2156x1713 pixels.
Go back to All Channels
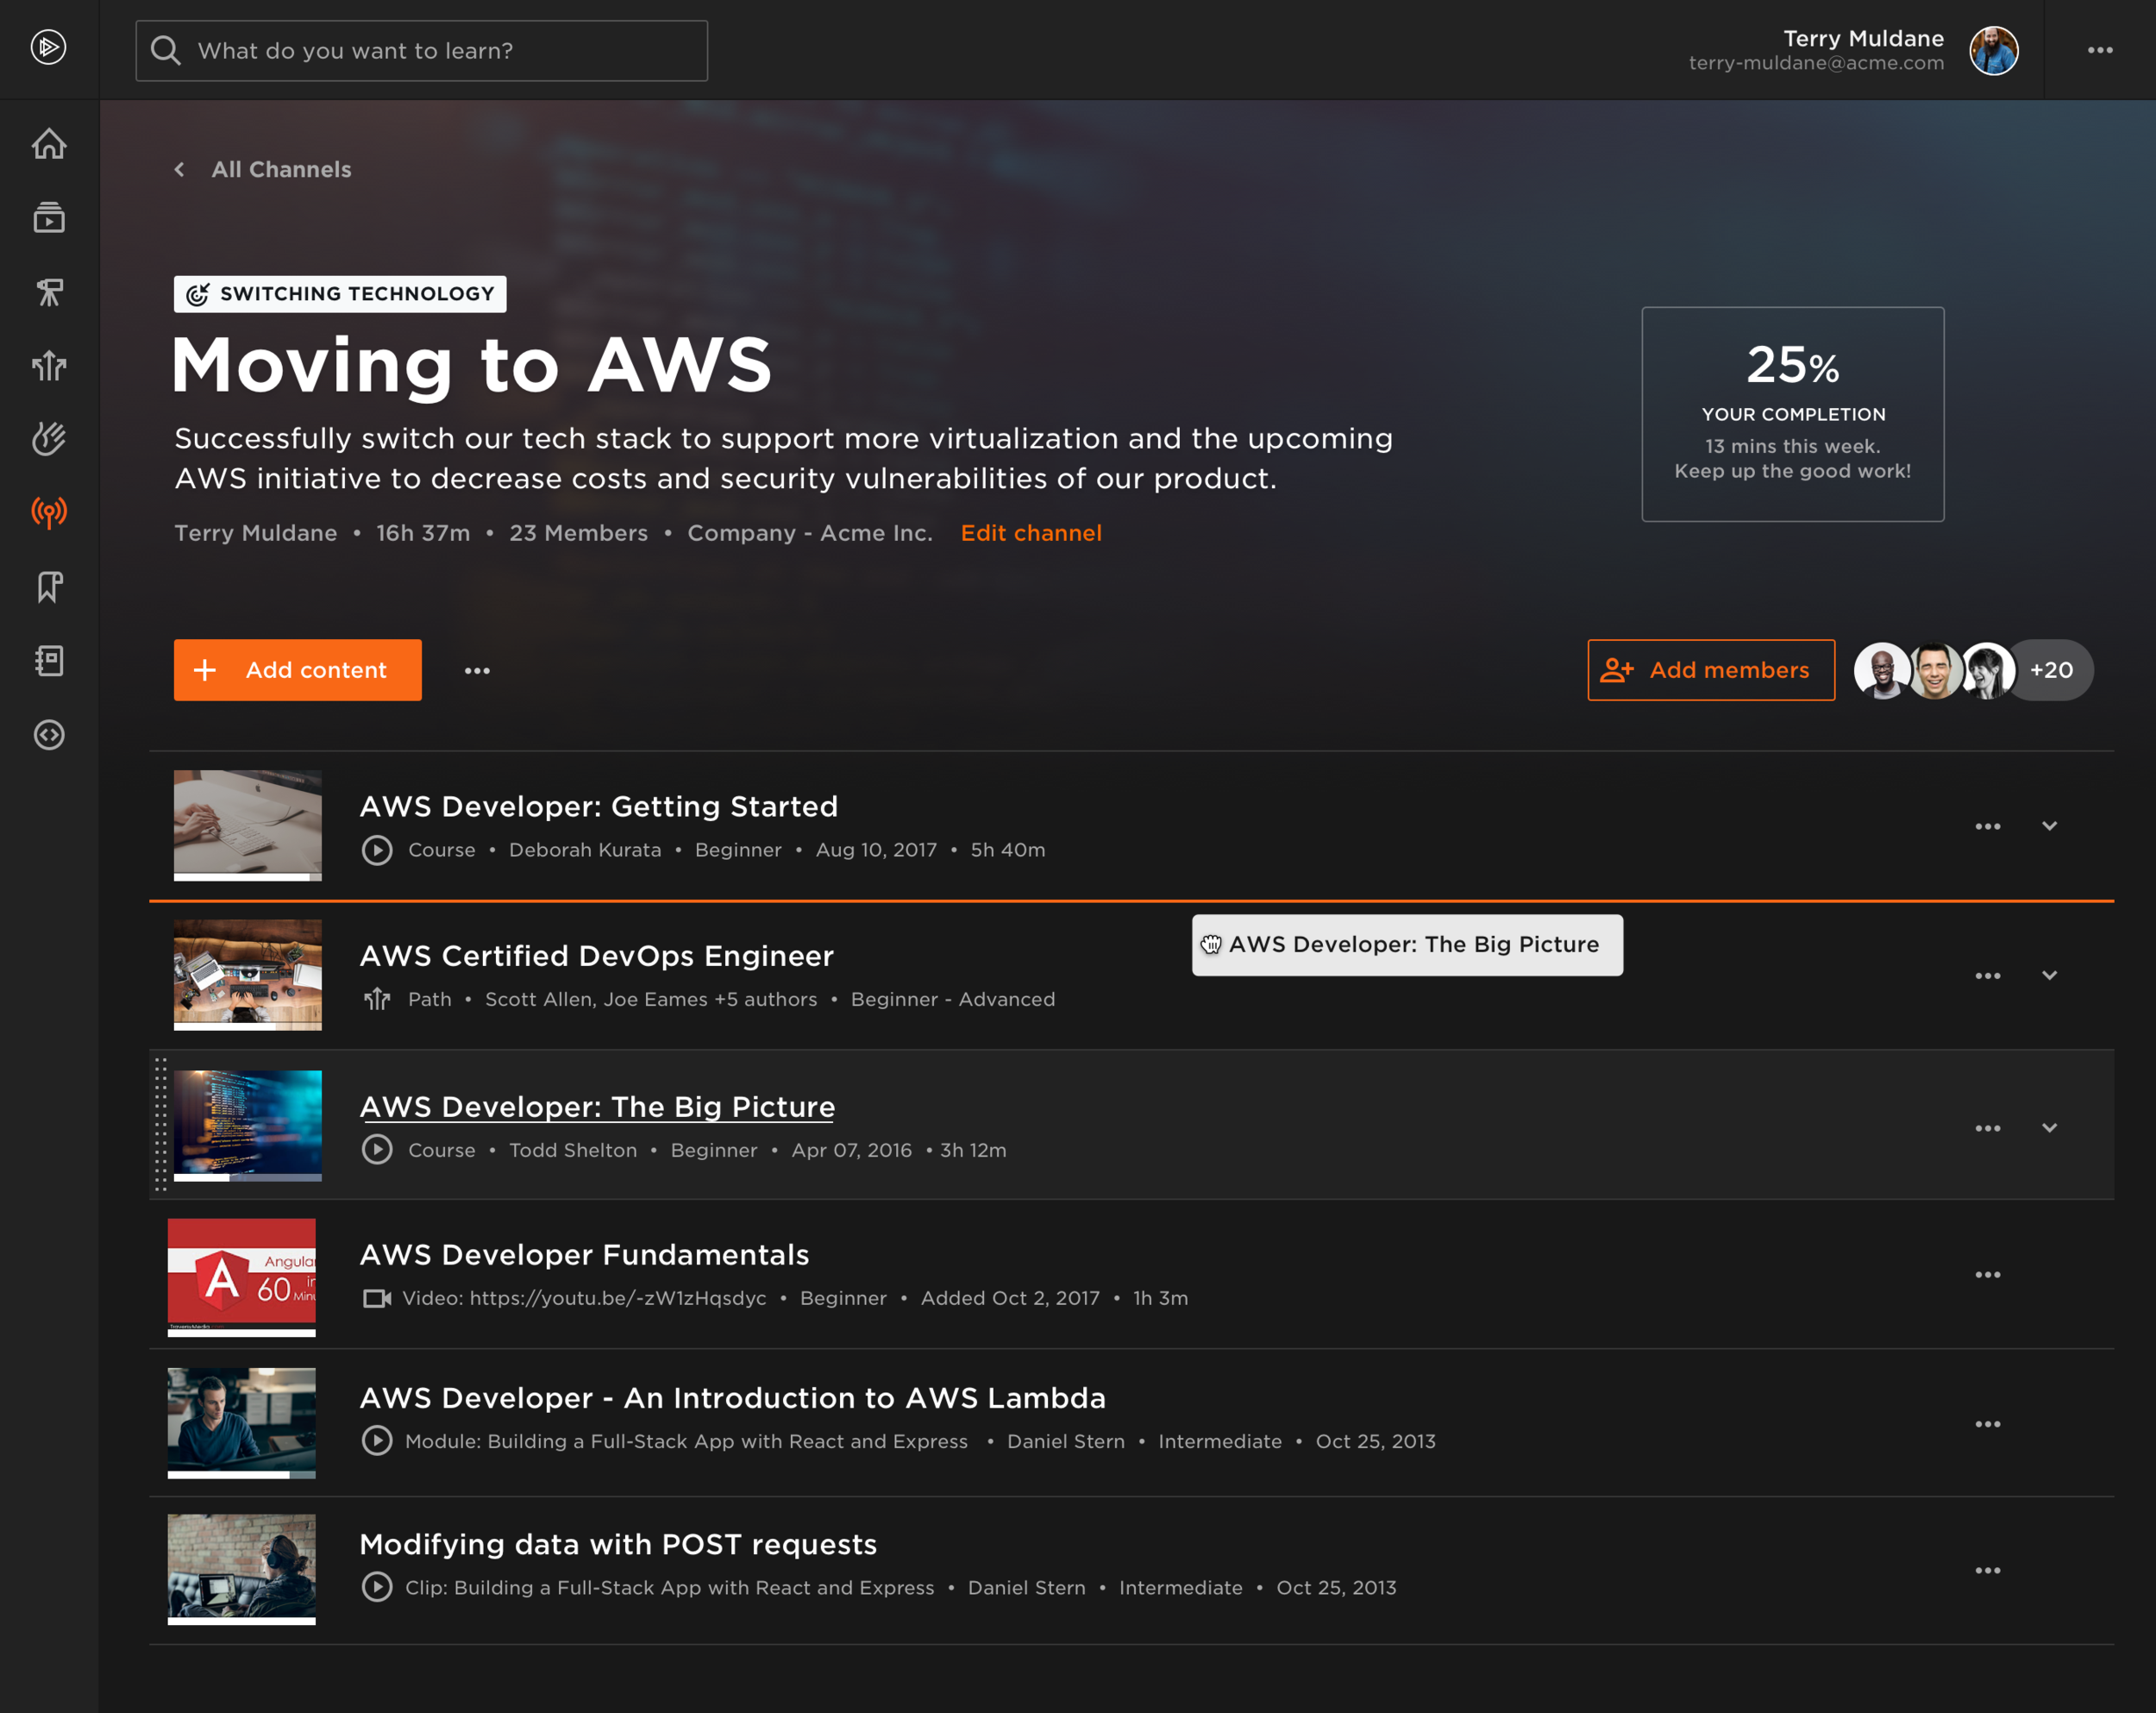263,169
